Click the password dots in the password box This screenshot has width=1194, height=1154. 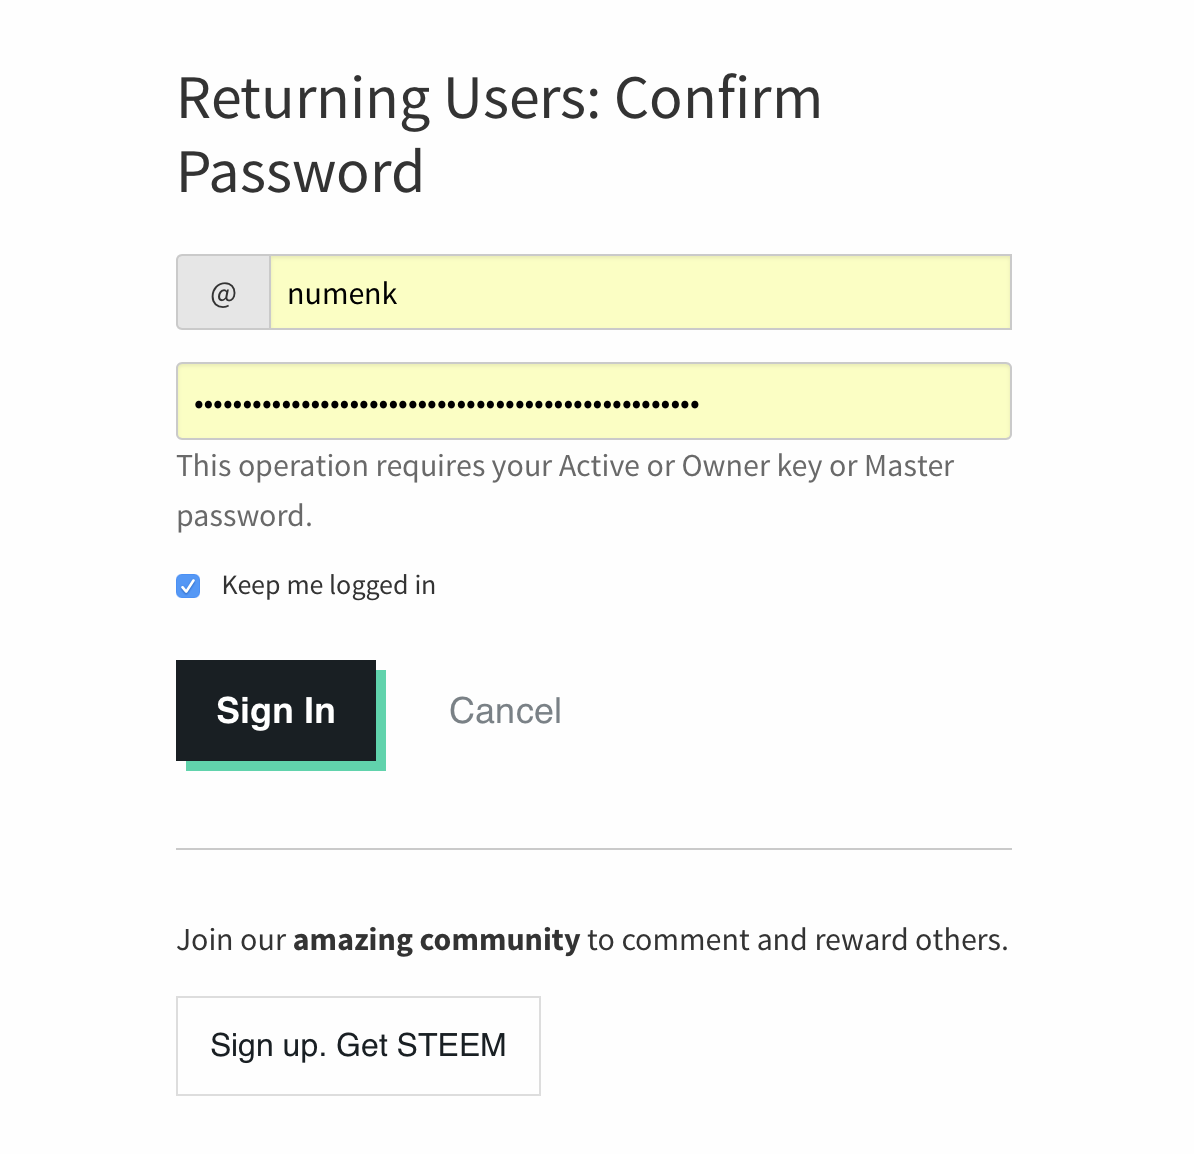(x=446, y=404)
